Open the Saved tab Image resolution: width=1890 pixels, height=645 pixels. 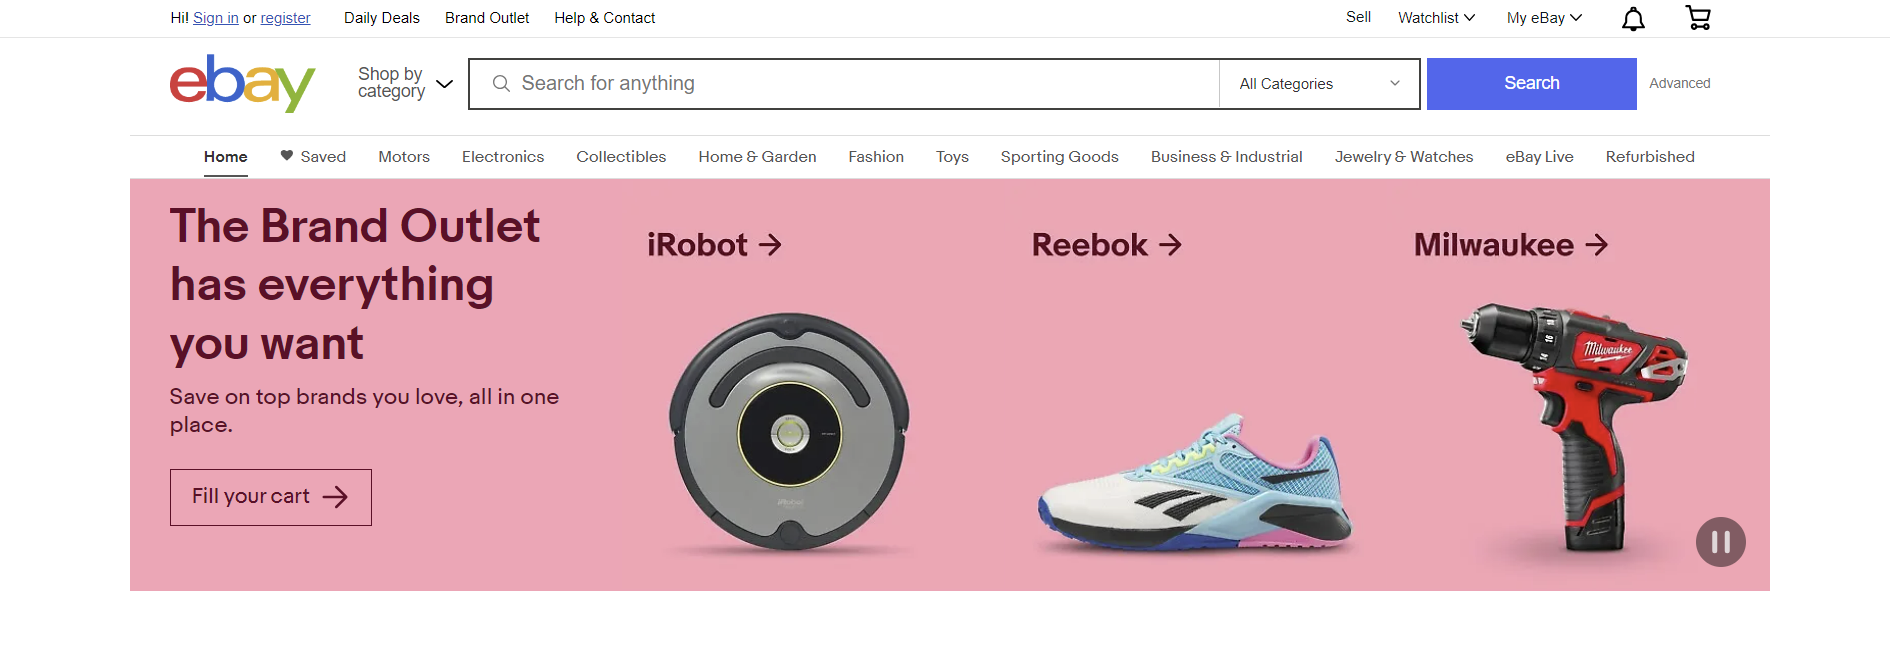click(x=313, y=157)
